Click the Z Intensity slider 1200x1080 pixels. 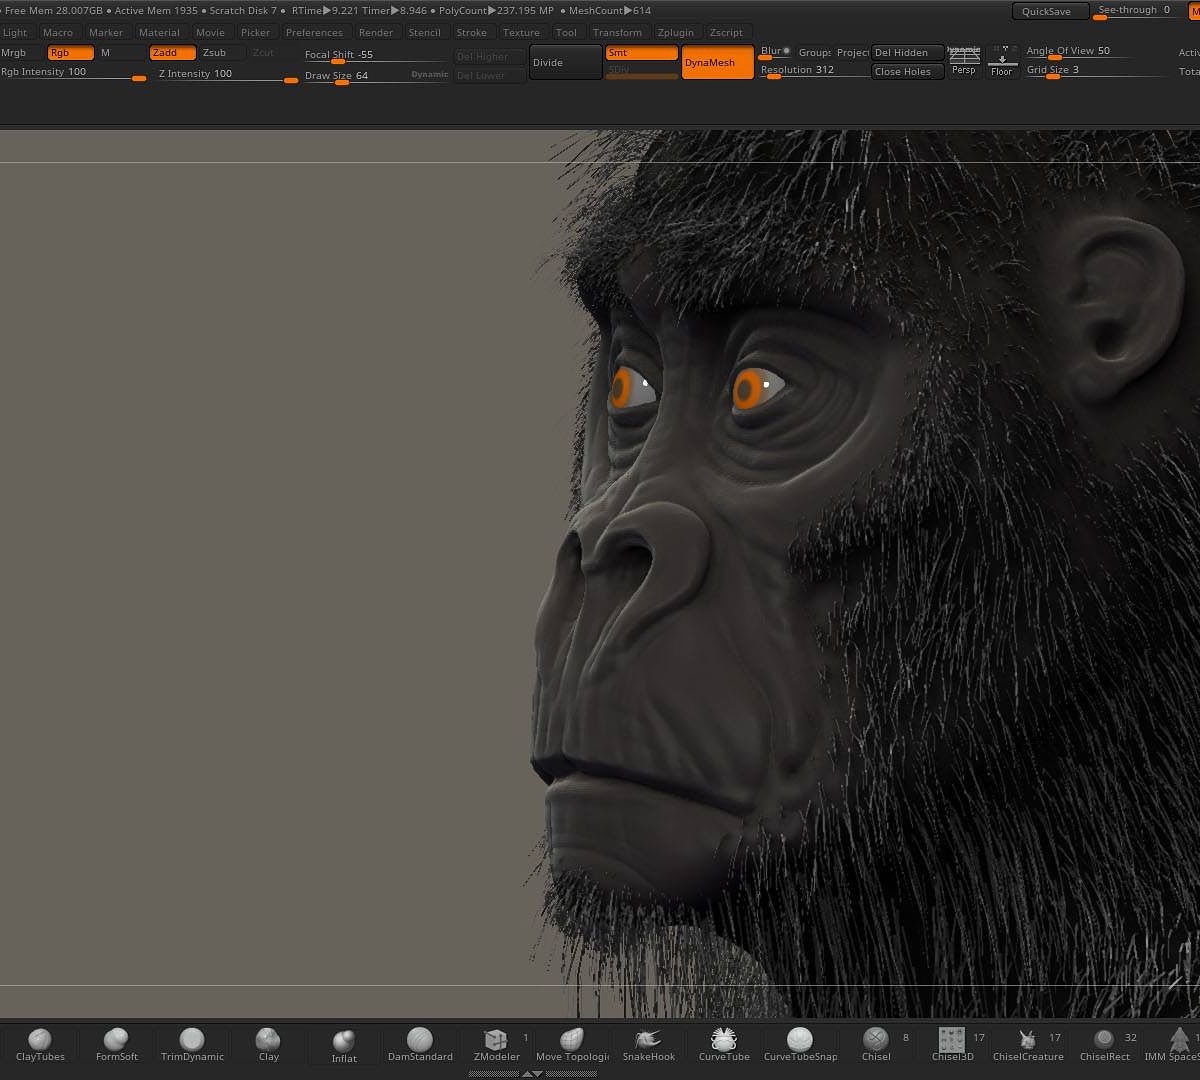[227, 74]
